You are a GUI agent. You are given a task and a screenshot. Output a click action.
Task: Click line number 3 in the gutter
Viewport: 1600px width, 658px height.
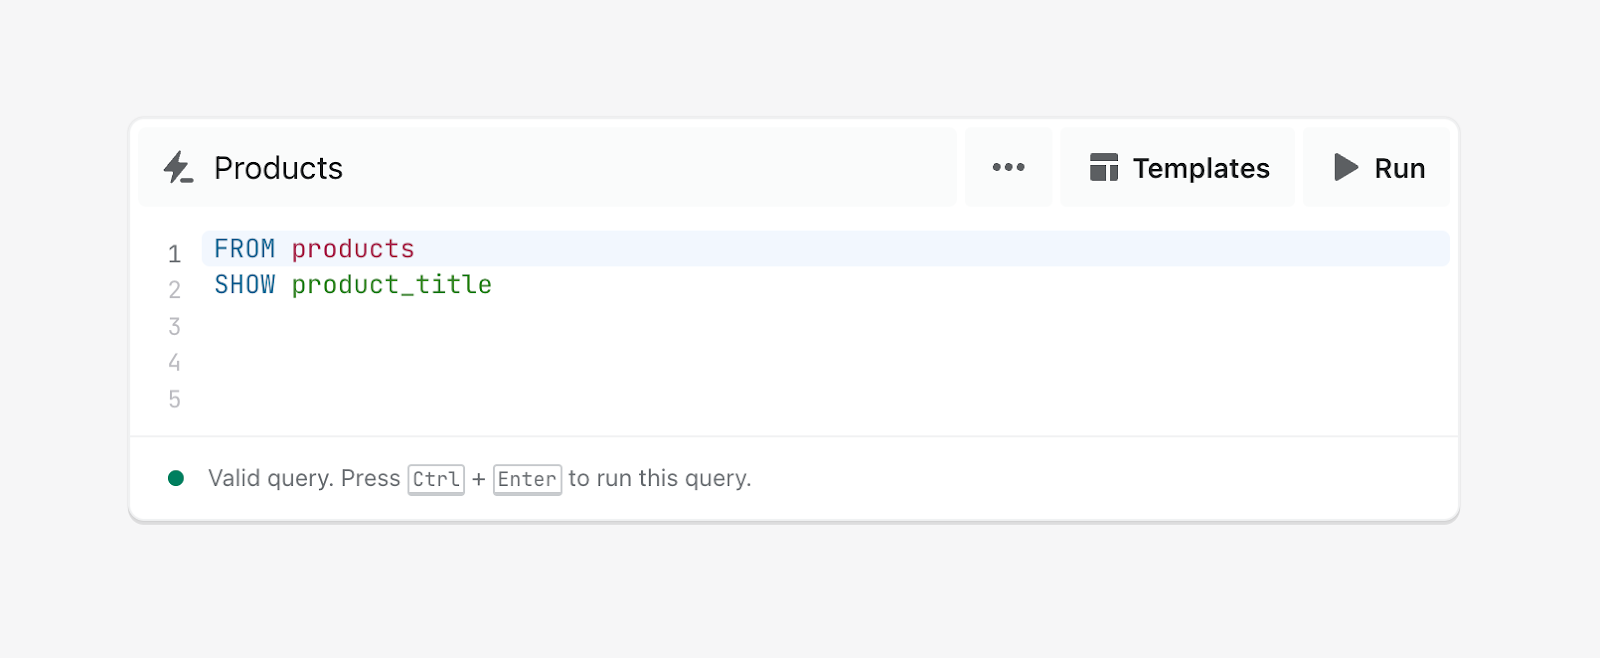click(x=174, y=326)
